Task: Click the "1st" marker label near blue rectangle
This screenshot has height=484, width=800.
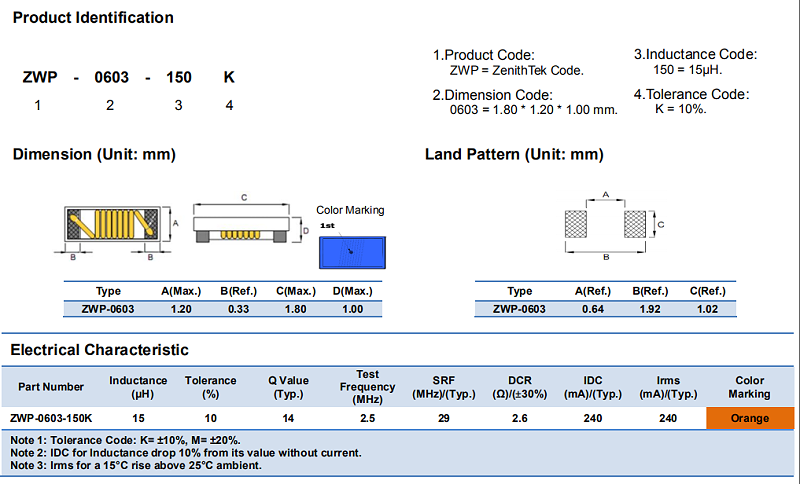Action: pos(327,225)
